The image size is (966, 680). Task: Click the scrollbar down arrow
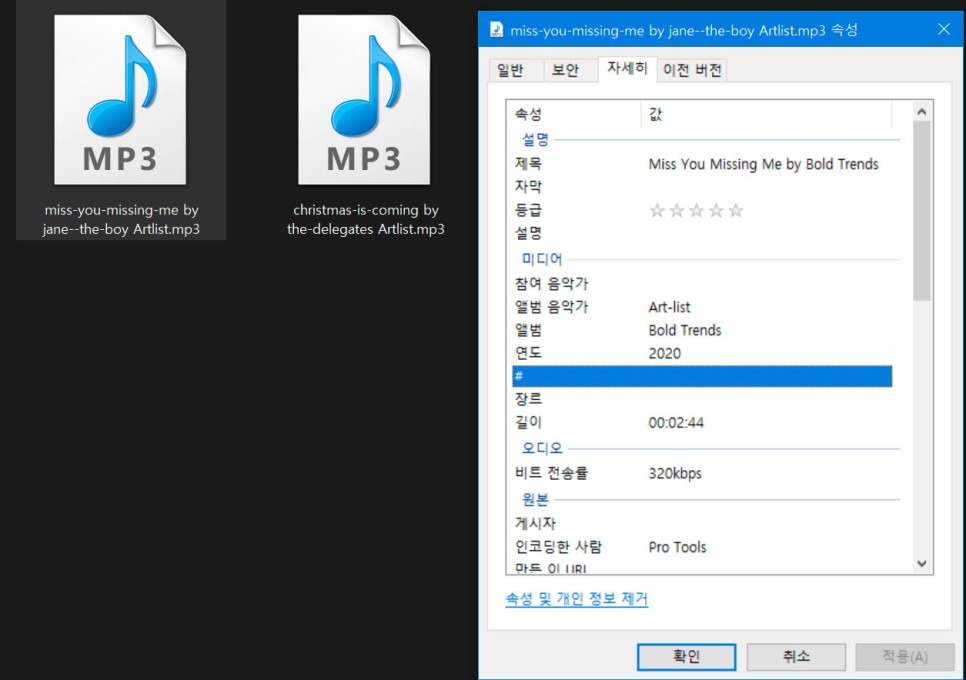click(x=921, y=563)
